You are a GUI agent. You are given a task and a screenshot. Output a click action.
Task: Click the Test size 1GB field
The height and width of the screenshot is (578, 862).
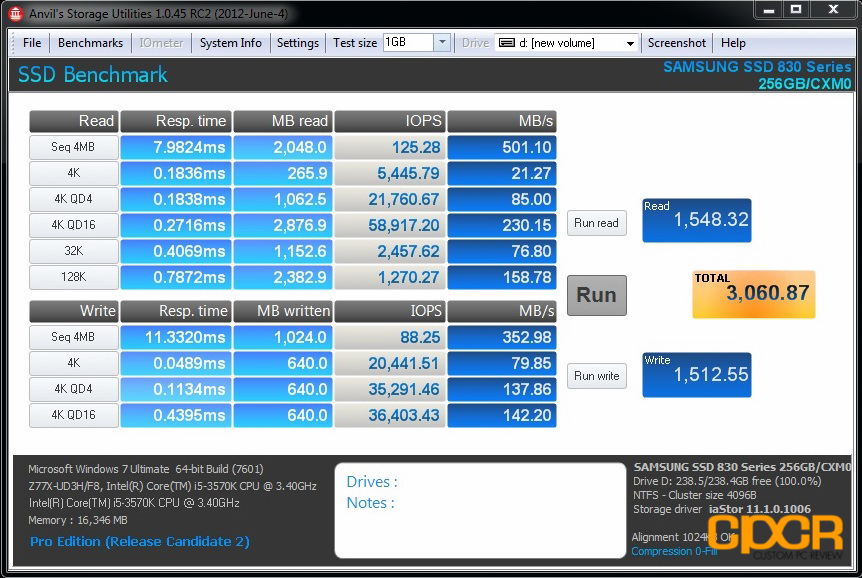[x=408, y=42]
